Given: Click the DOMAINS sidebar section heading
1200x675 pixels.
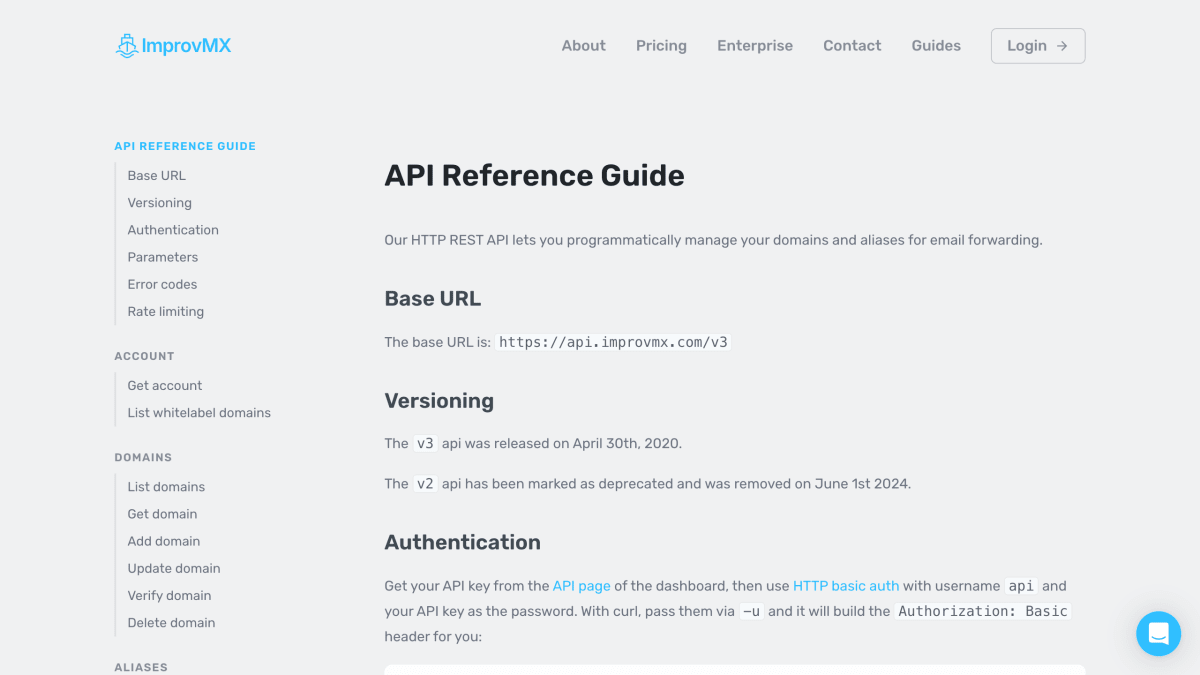Looking at the screenshot, I should [143, 457].
